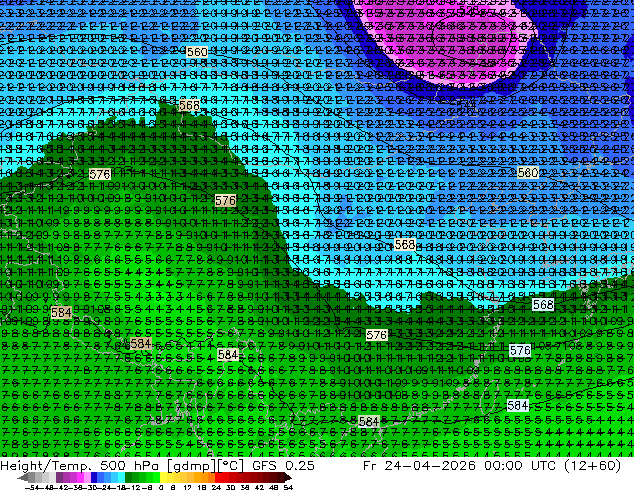634x490 pixels.
Task: Pick the yellow legend swatch at 0
Action: [x=163, y=477]
